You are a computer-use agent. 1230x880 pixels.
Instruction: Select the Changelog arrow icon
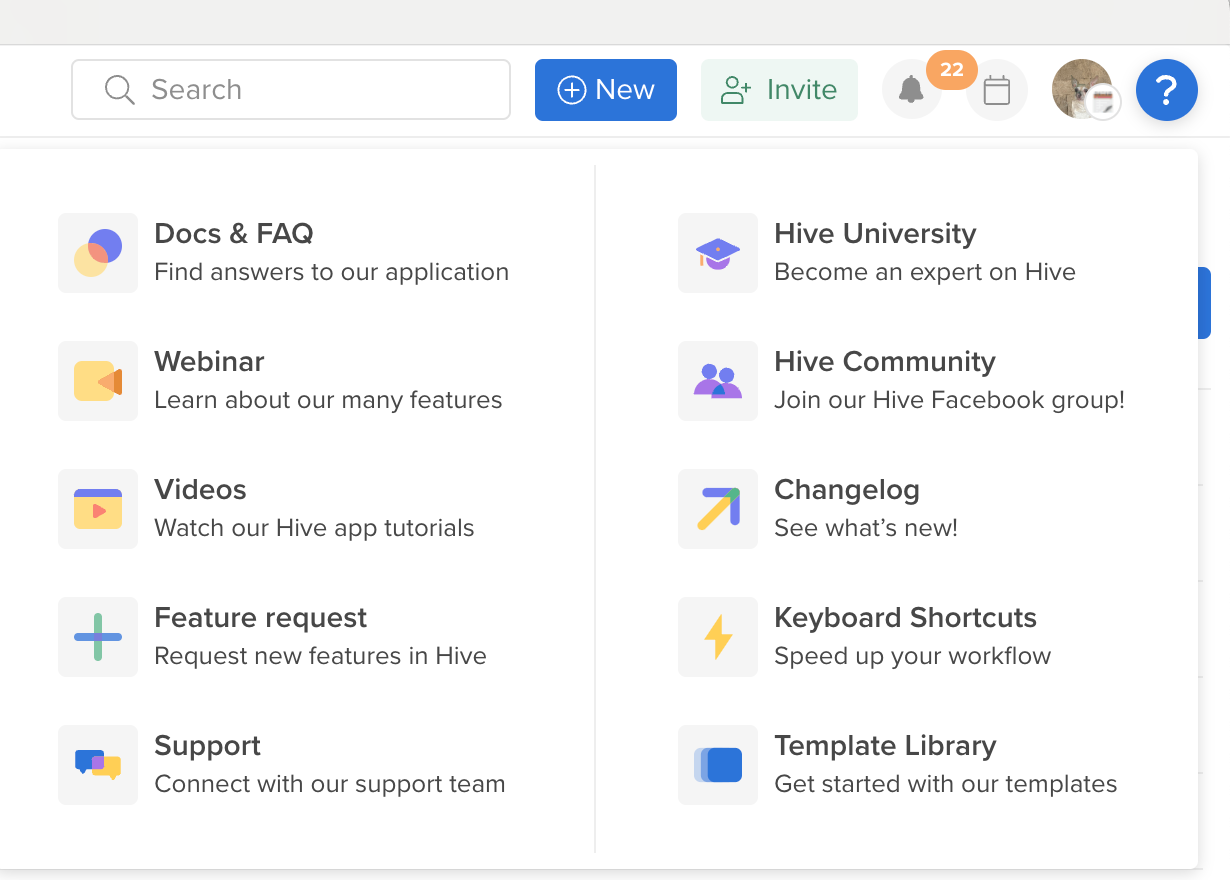[x=717, y=509]
